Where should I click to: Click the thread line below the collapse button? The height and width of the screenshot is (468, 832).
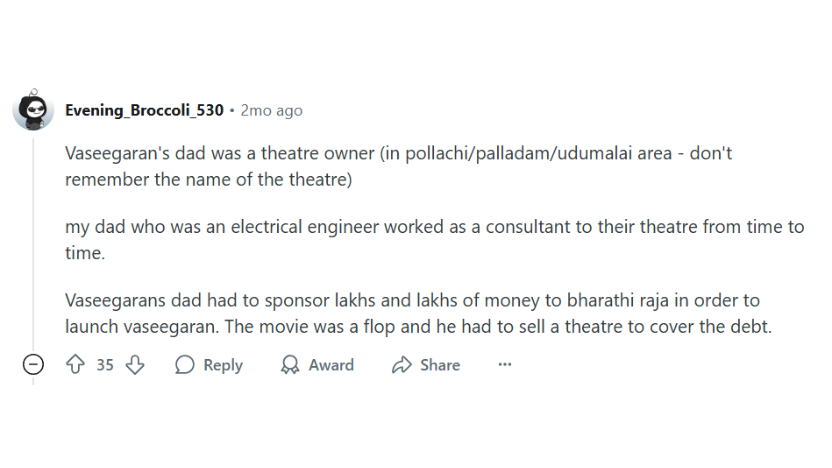tap(33, 382)
